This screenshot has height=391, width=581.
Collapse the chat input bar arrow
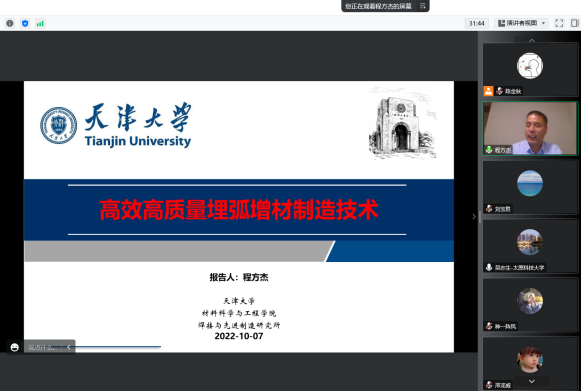click(69, 347)
